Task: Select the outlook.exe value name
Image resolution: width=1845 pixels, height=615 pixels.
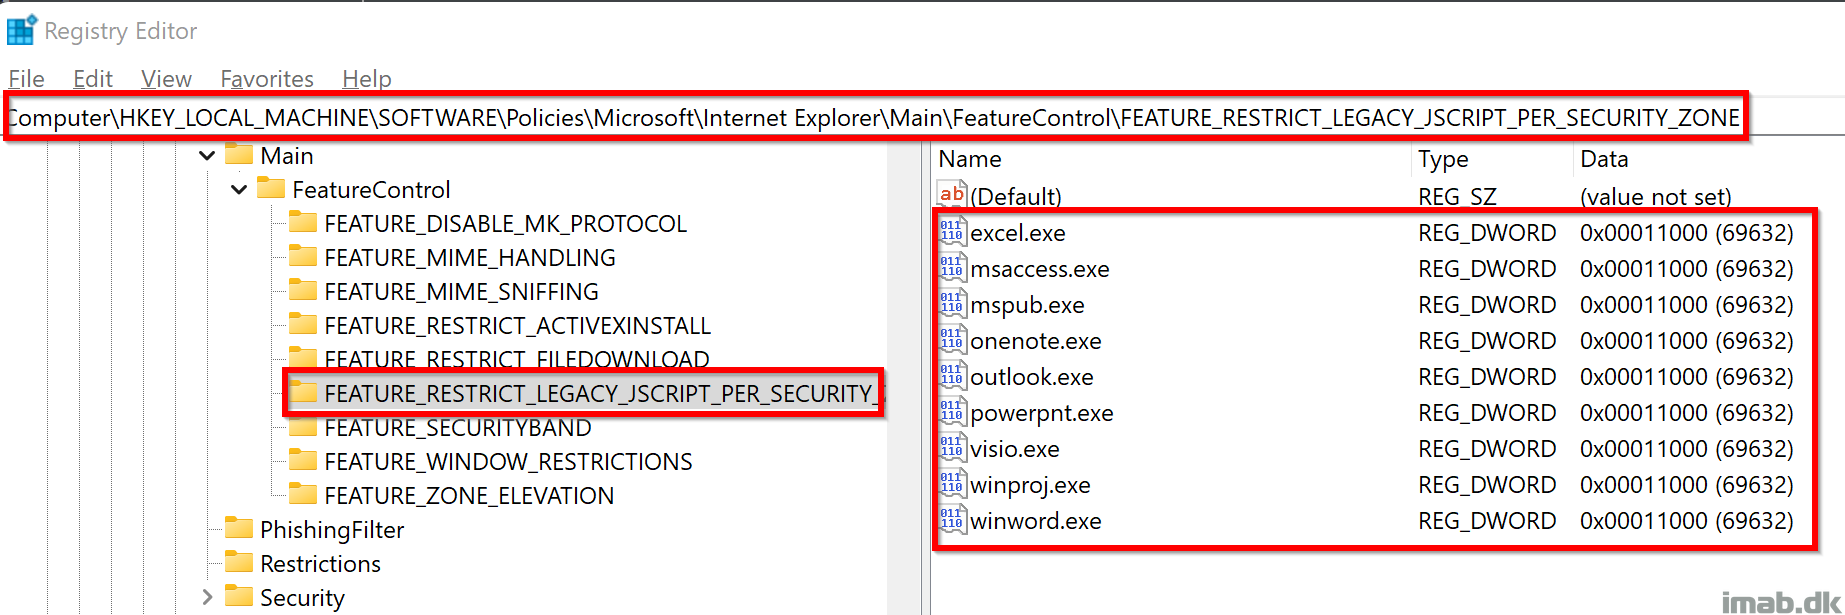Action: coord(1032,377)
